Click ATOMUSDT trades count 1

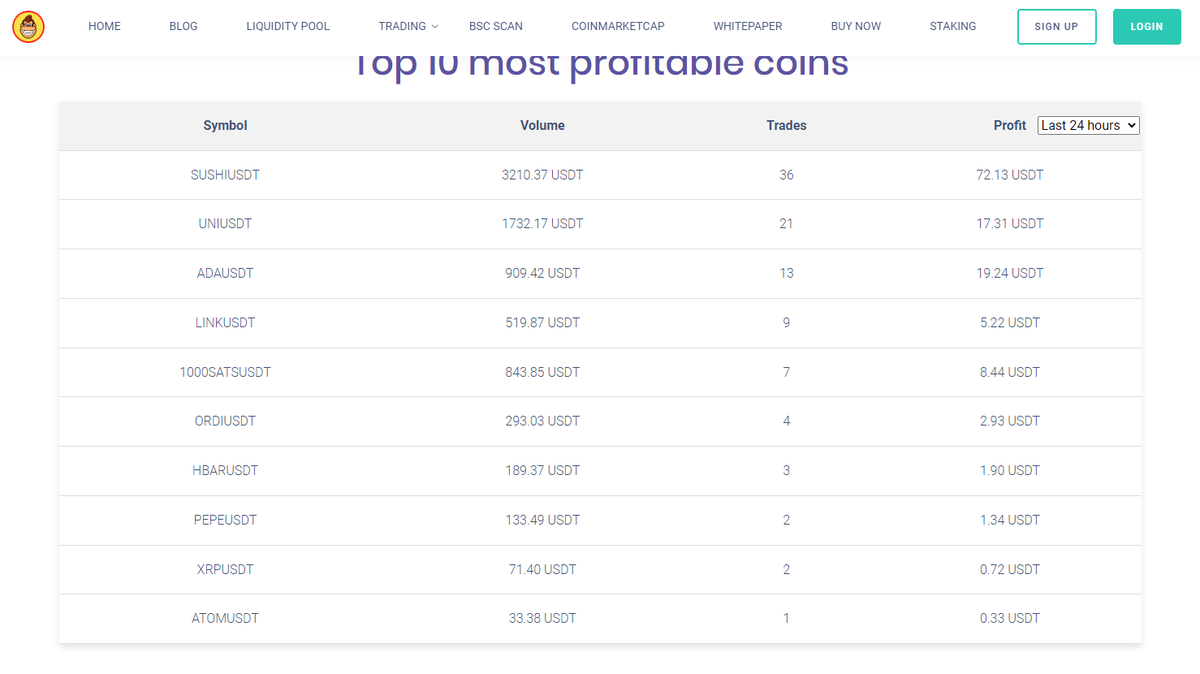pos(786,618)
